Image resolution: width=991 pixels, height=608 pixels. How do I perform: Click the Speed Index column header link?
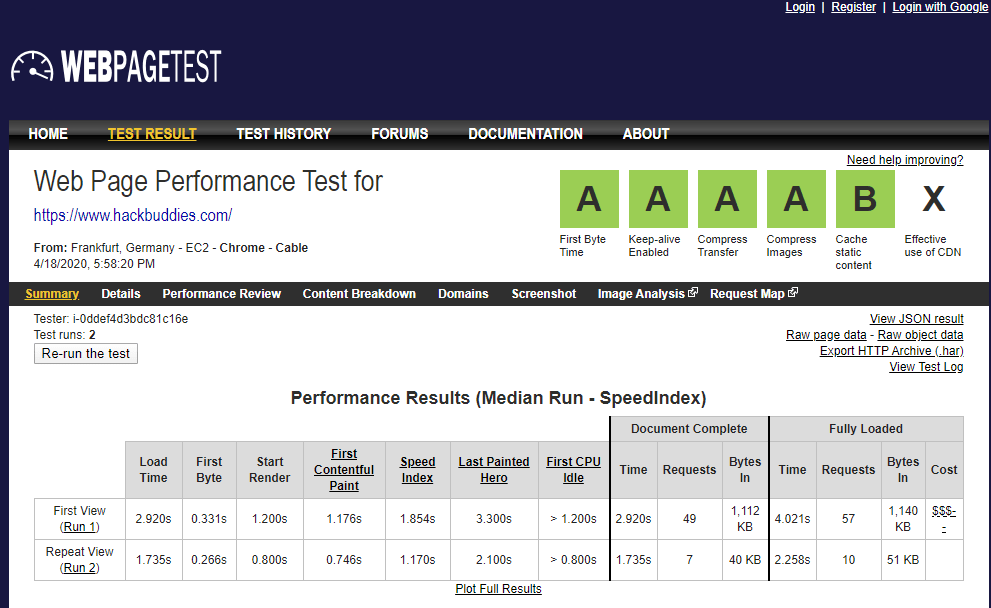pyautogui.click(x=418, y=470)
